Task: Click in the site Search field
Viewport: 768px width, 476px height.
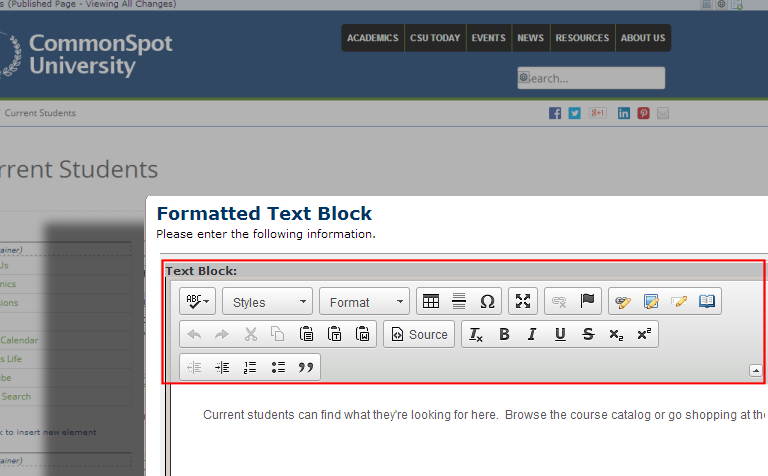Action: 591,78
